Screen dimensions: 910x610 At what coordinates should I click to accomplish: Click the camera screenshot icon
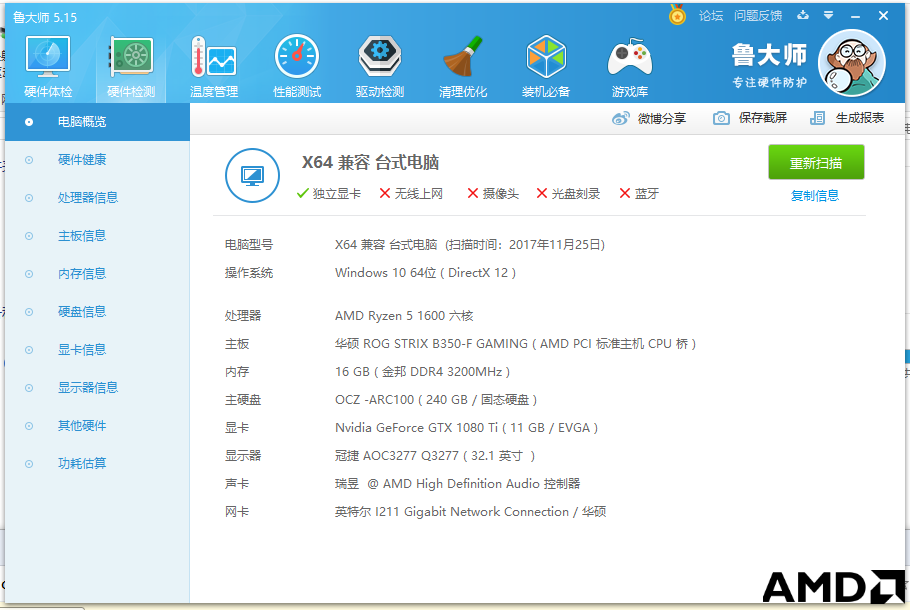[x=721, y=118]
